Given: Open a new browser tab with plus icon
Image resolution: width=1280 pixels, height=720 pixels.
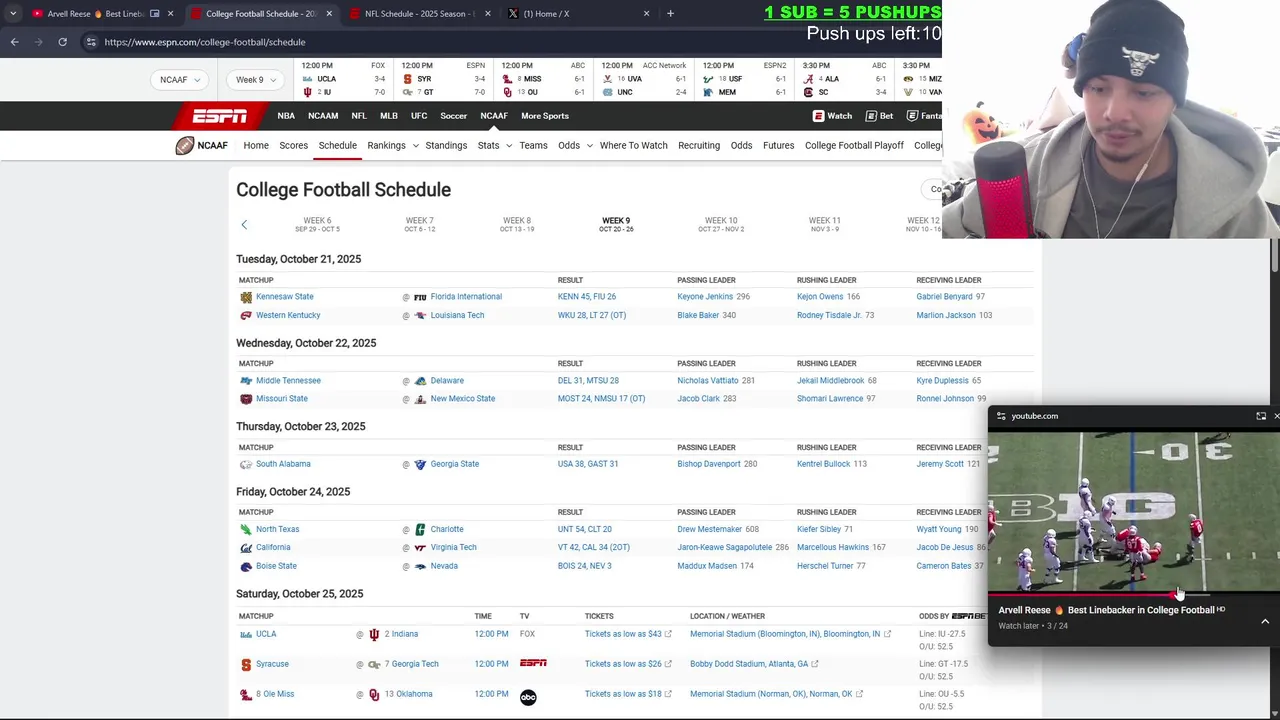Looking at the screenshot, I should (x=670, y=14).
